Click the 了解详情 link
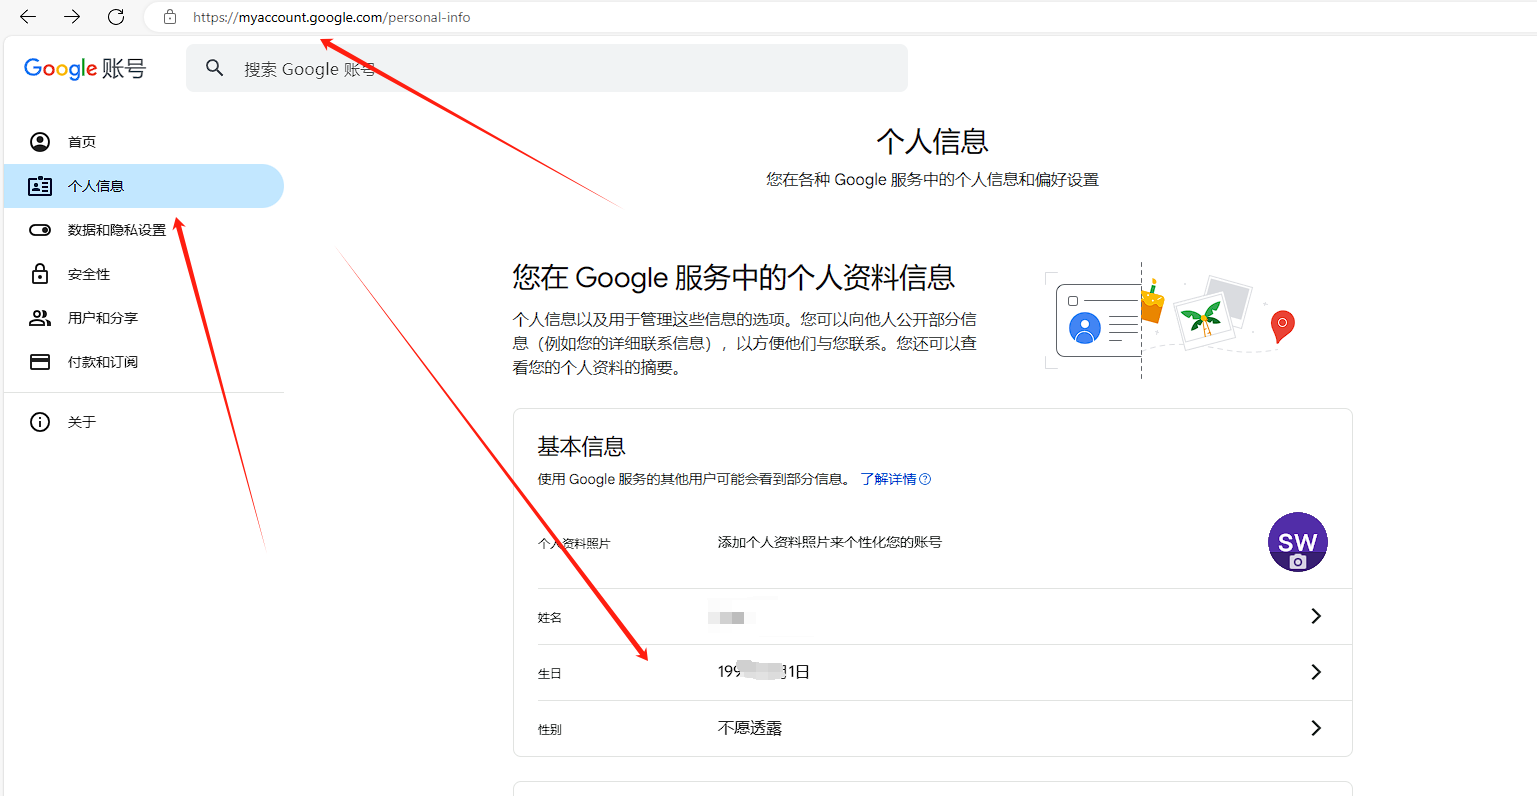 (888, 479)
